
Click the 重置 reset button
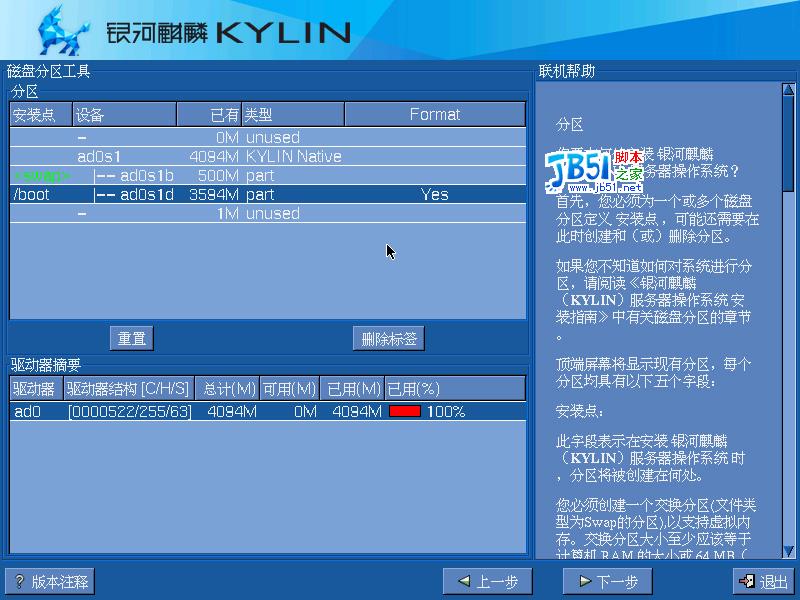click(x=132, y=338)
